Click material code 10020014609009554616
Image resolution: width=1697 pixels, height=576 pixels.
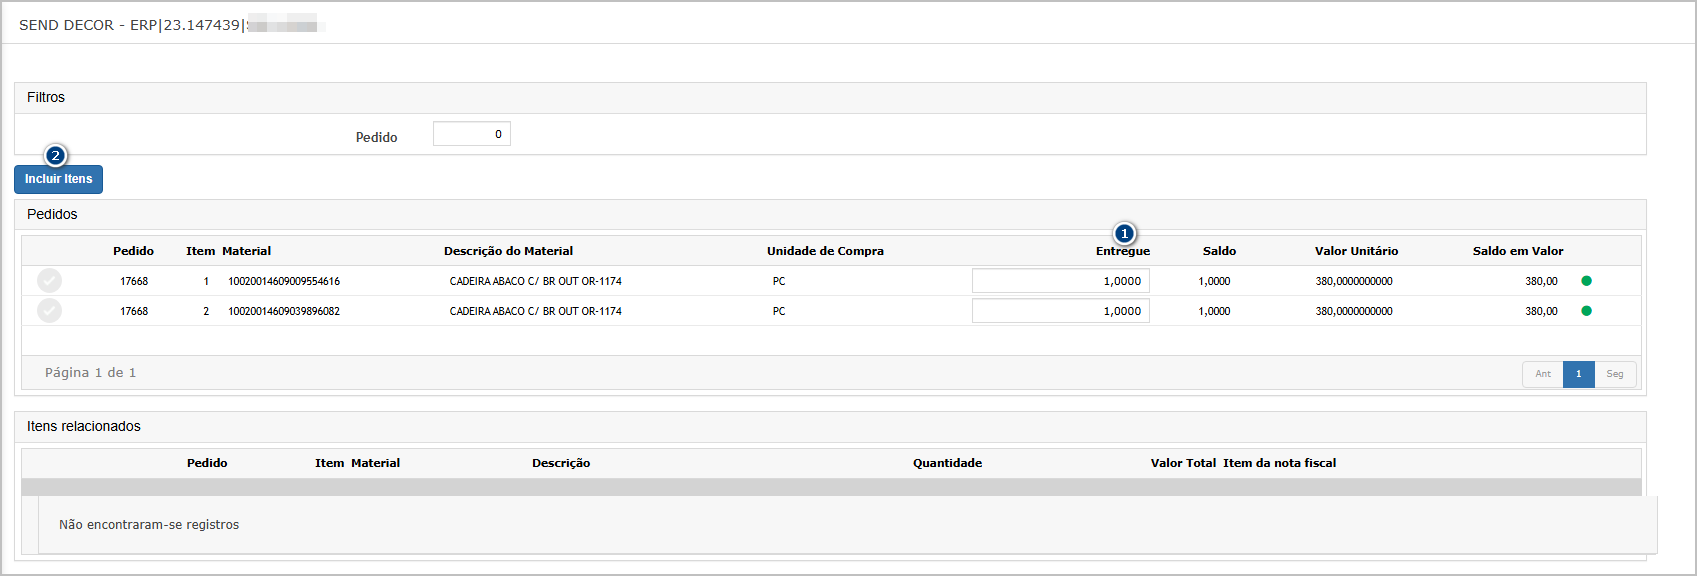(284, 281)
